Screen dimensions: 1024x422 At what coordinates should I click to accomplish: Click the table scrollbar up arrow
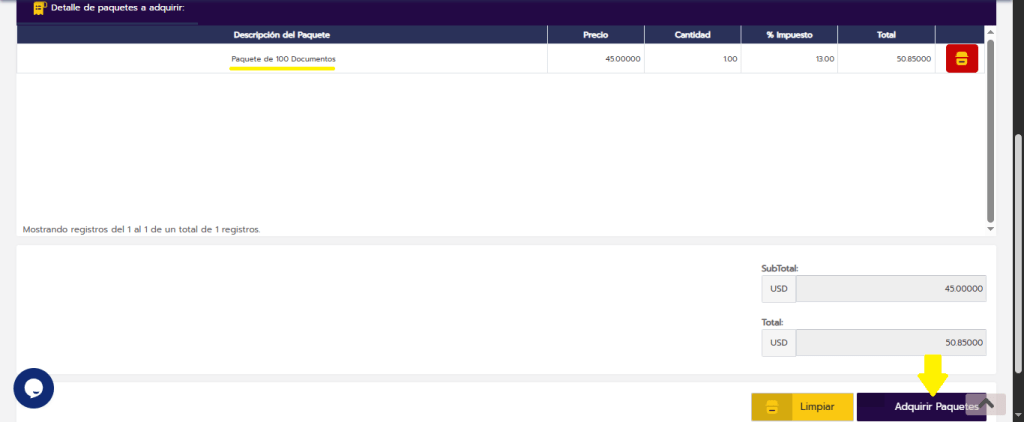990,32
